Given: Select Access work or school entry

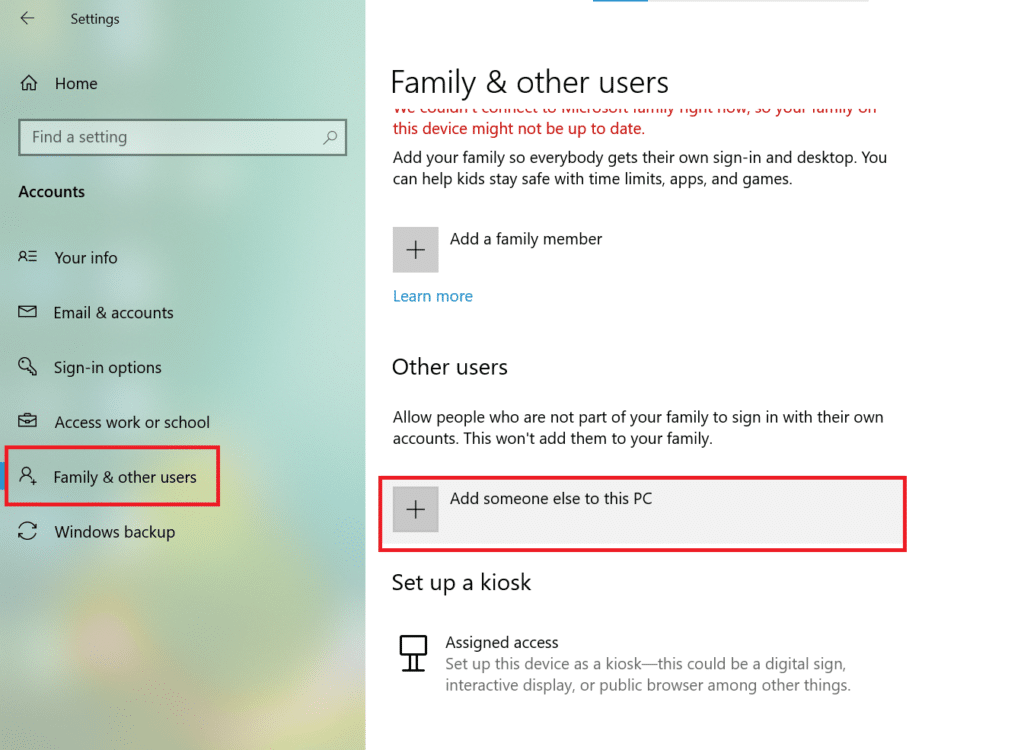Looking at the screenshot, I should point(132,421).
